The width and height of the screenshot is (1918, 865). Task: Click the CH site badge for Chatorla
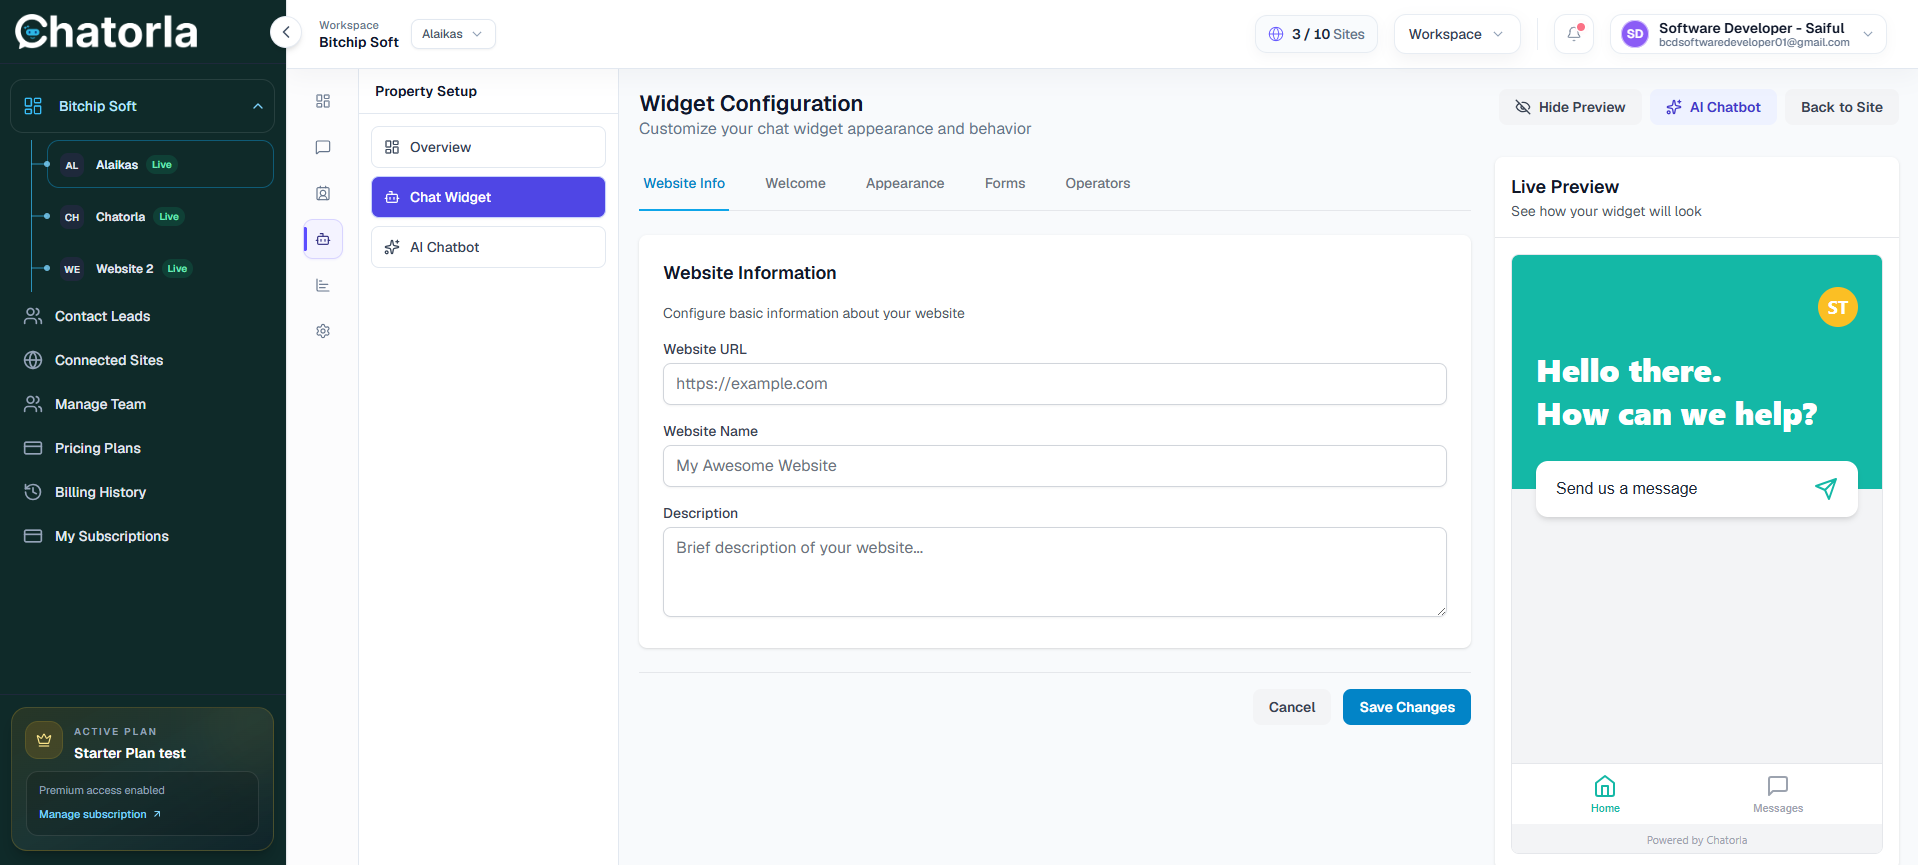(72, 217)
